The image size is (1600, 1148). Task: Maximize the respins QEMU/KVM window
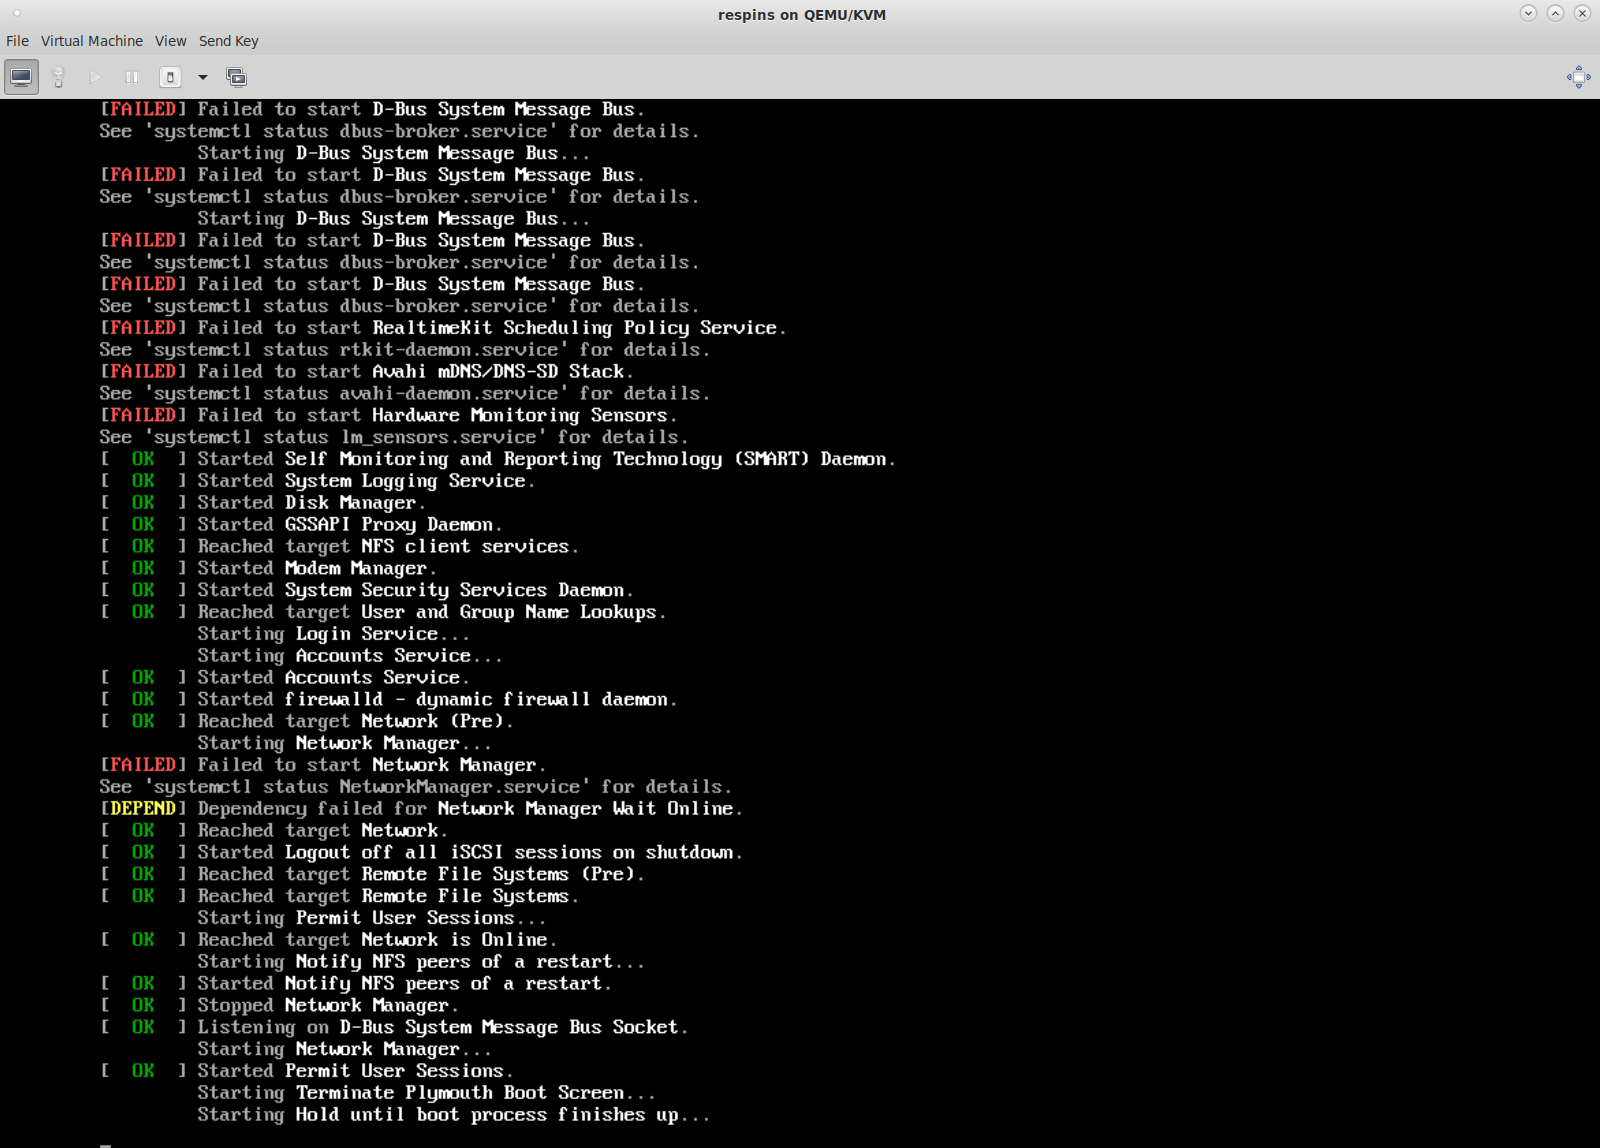tap(1555, 13)
